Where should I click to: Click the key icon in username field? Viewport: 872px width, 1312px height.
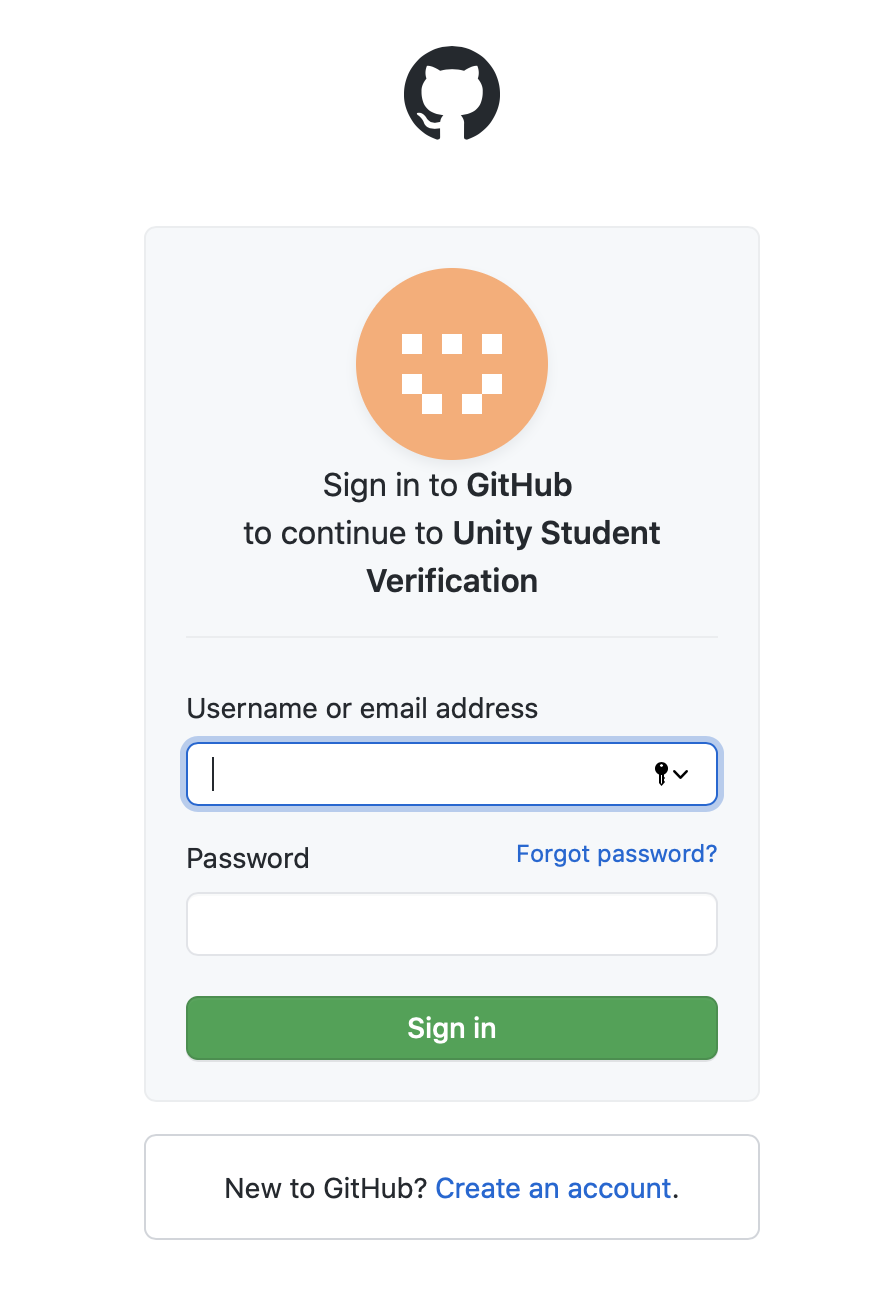[x=661, y=773]
